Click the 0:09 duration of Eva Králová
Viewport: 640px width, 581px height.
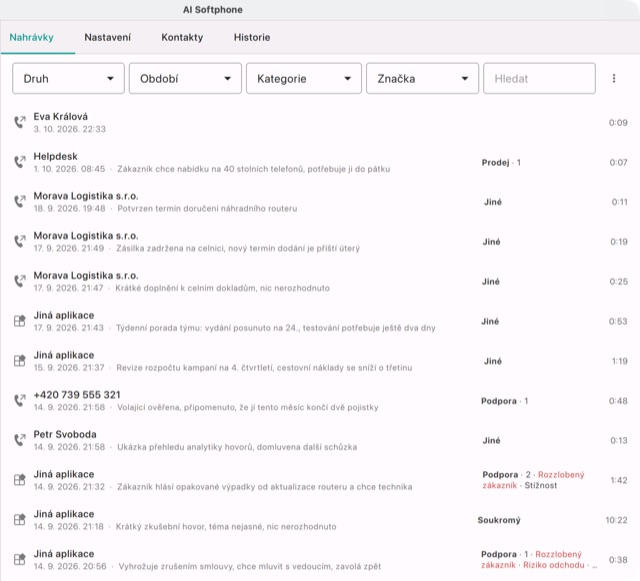click(x=618, y=122)
